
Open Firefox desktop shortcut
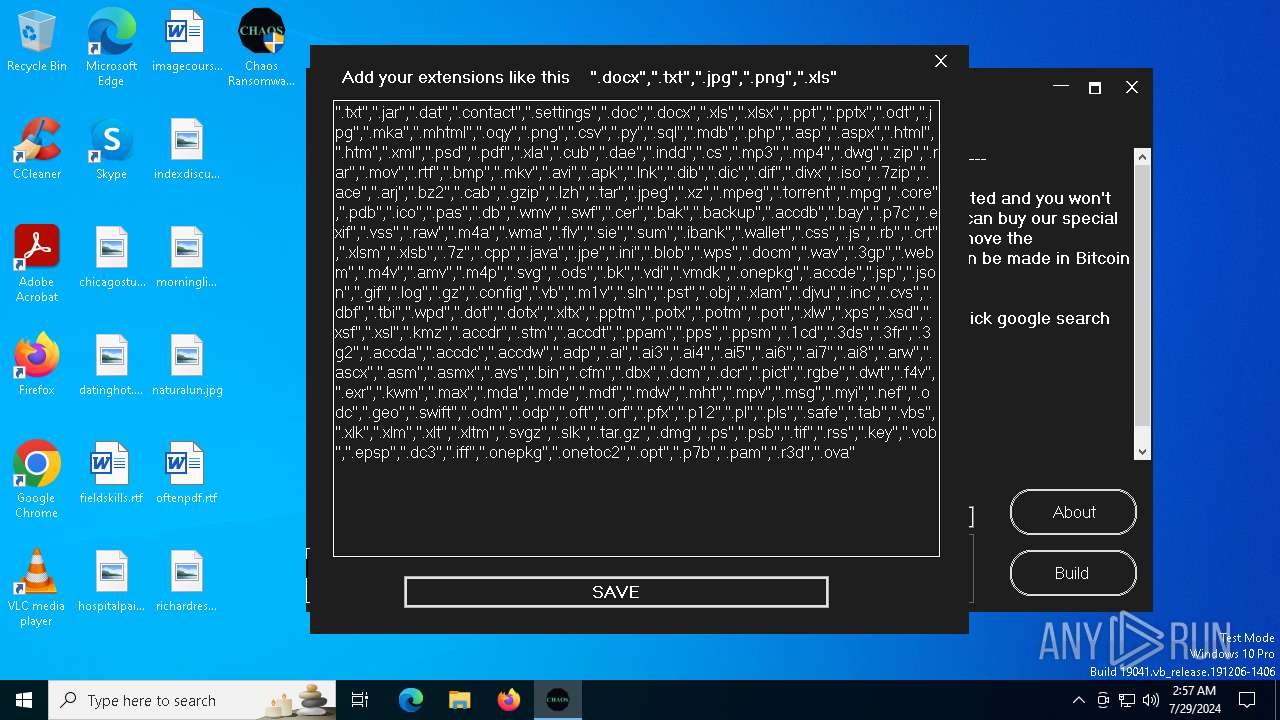tap(36, 365)
